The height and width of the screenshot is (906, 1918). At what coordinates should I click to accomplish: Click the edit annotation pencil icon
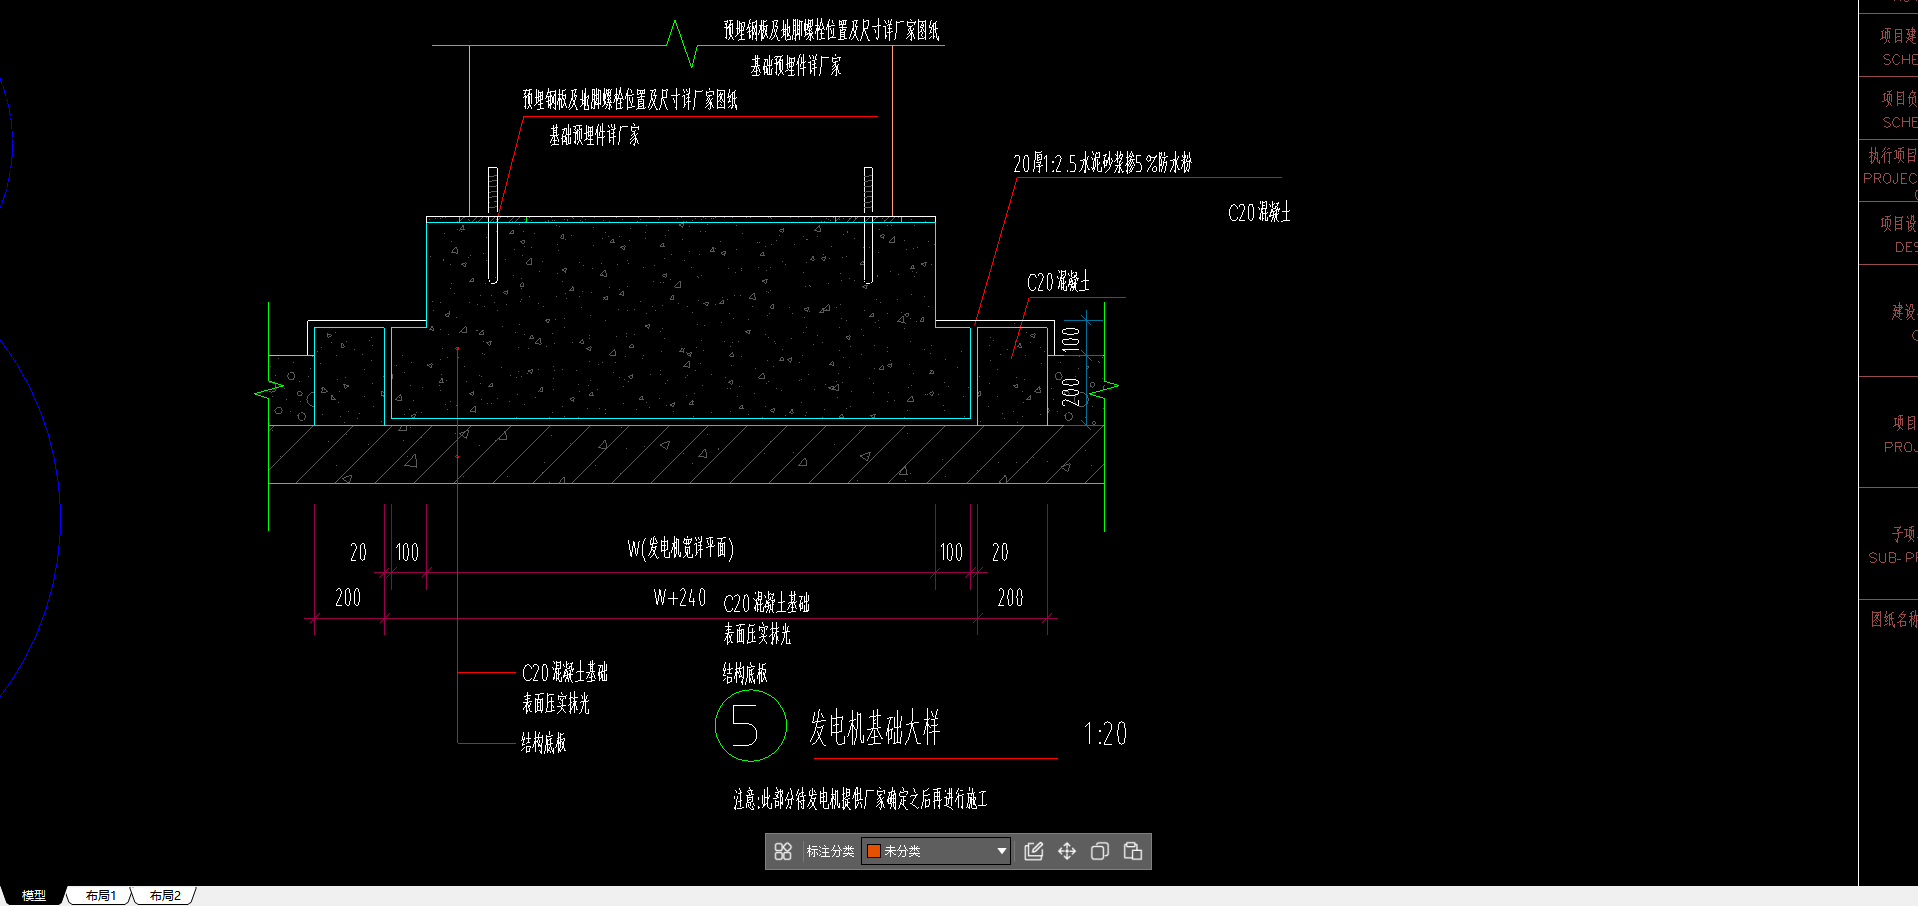1034,851
